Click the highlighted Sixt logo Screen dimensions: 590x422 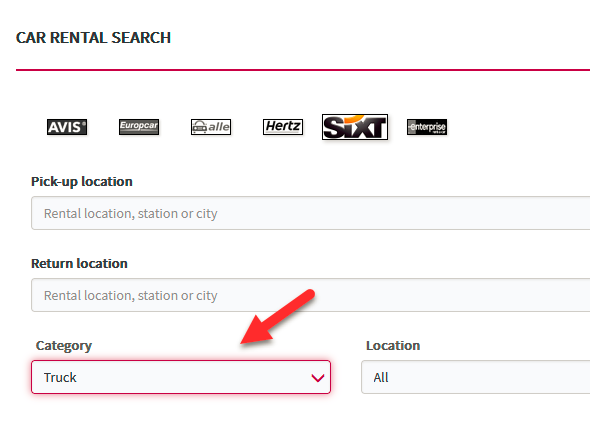[x=355, y=127]
